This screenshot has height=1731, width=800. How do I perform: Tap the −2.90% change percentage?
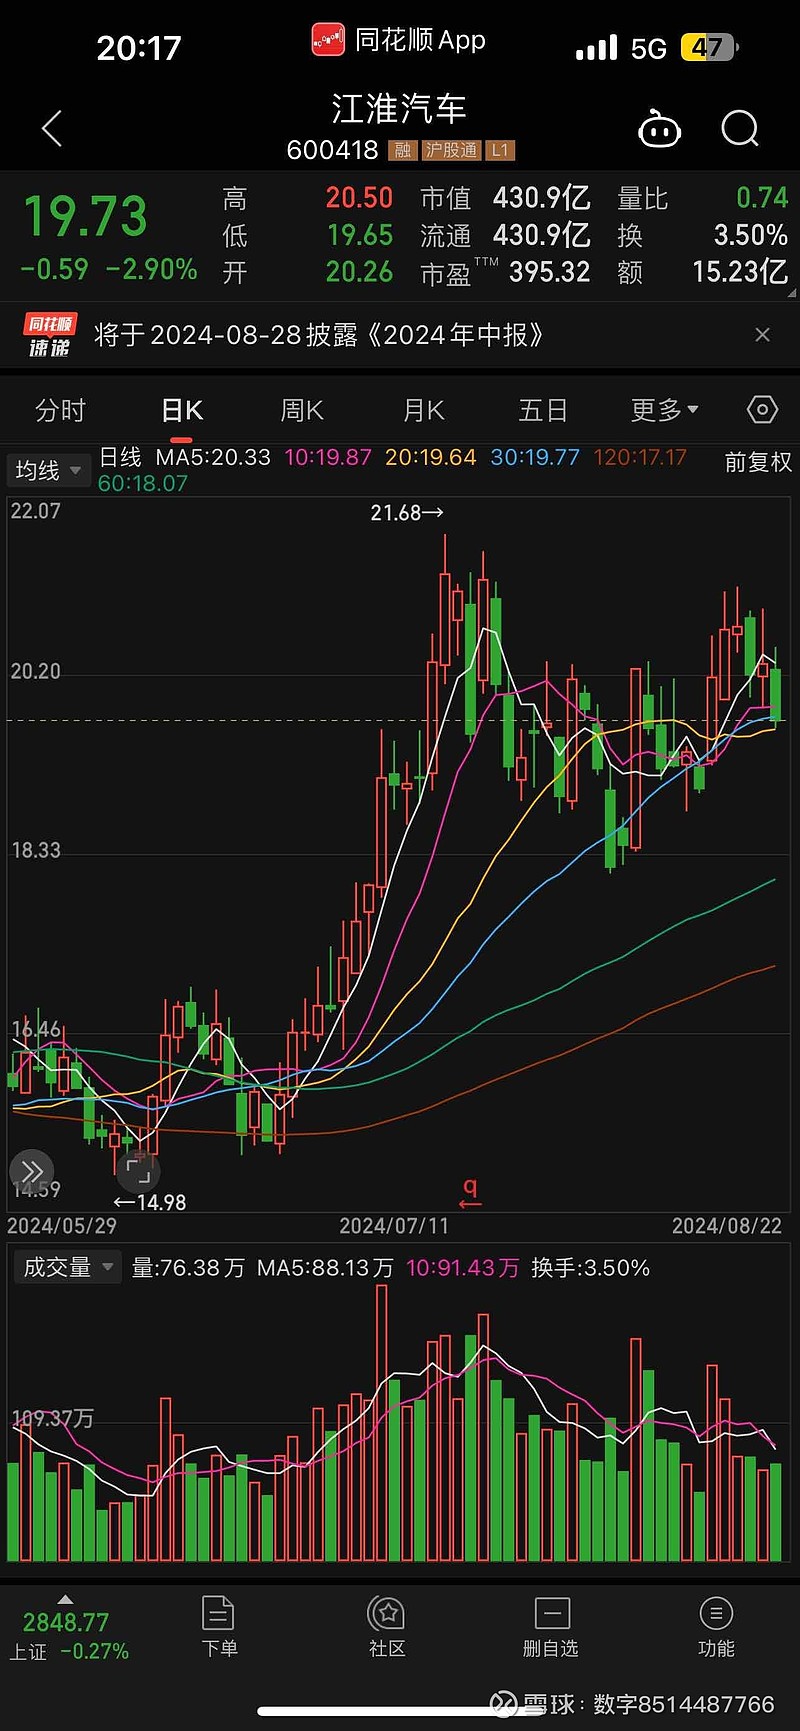(x=151, y=269)
